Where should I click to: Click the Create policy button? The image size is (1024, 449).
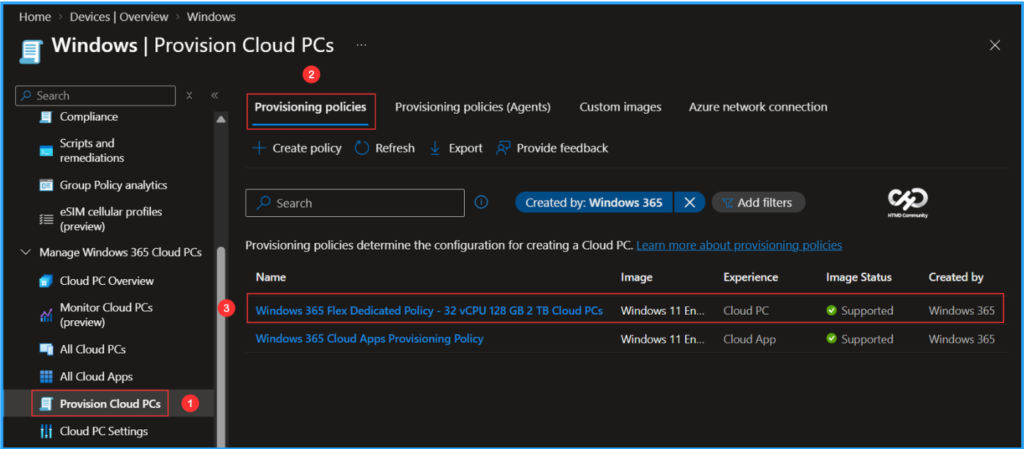(297, 148)
